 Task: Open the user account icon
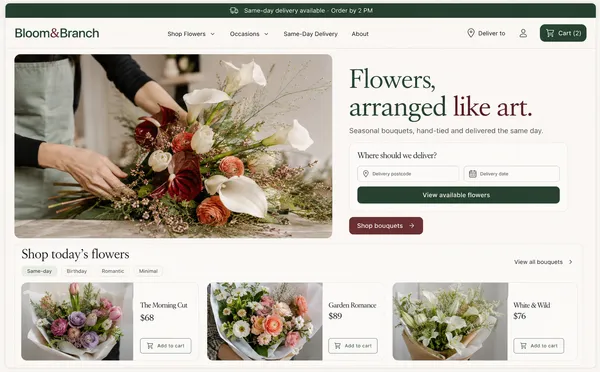523,33
